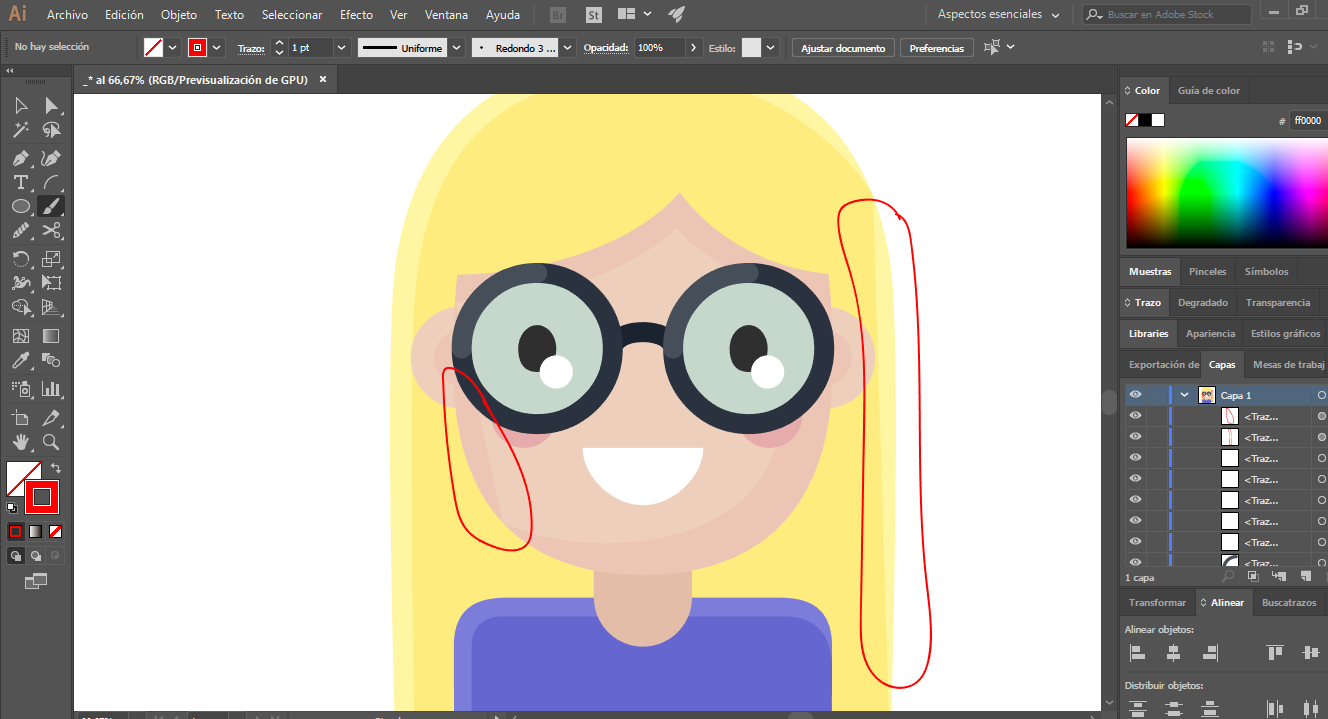Toggle visibility of first Trazado sublayer
Screen dimensions: 1328x719
click(x=1135, y=416)
